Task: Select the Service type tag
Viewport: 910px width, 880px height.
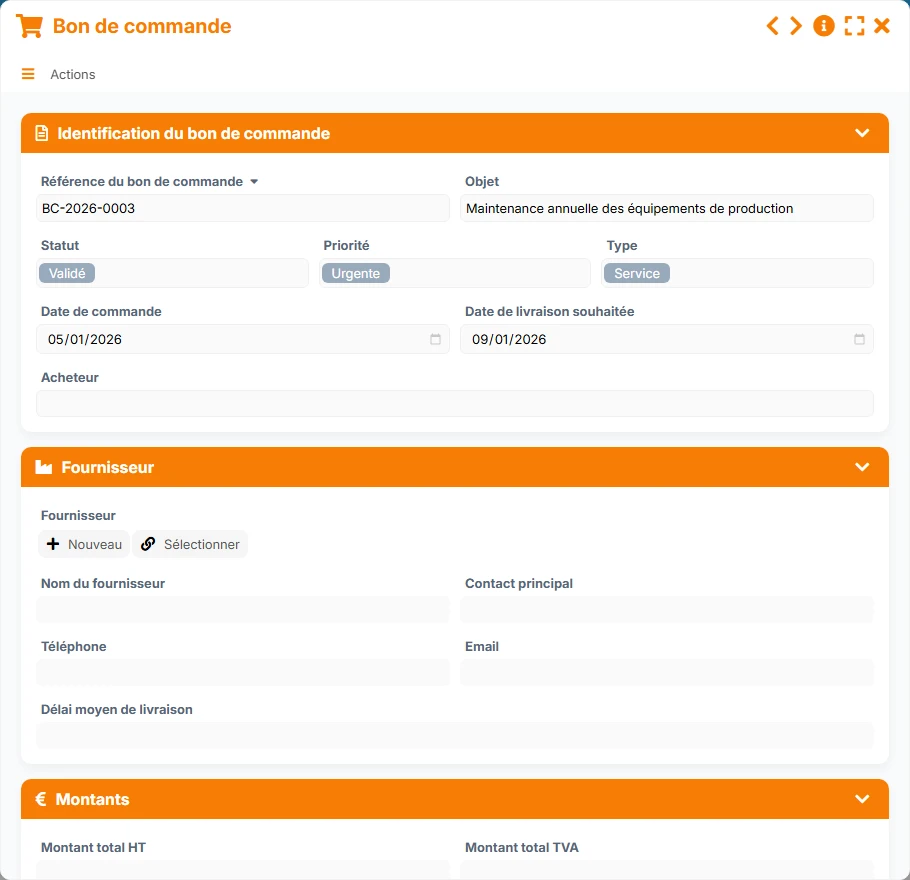Action: [637, 273]
